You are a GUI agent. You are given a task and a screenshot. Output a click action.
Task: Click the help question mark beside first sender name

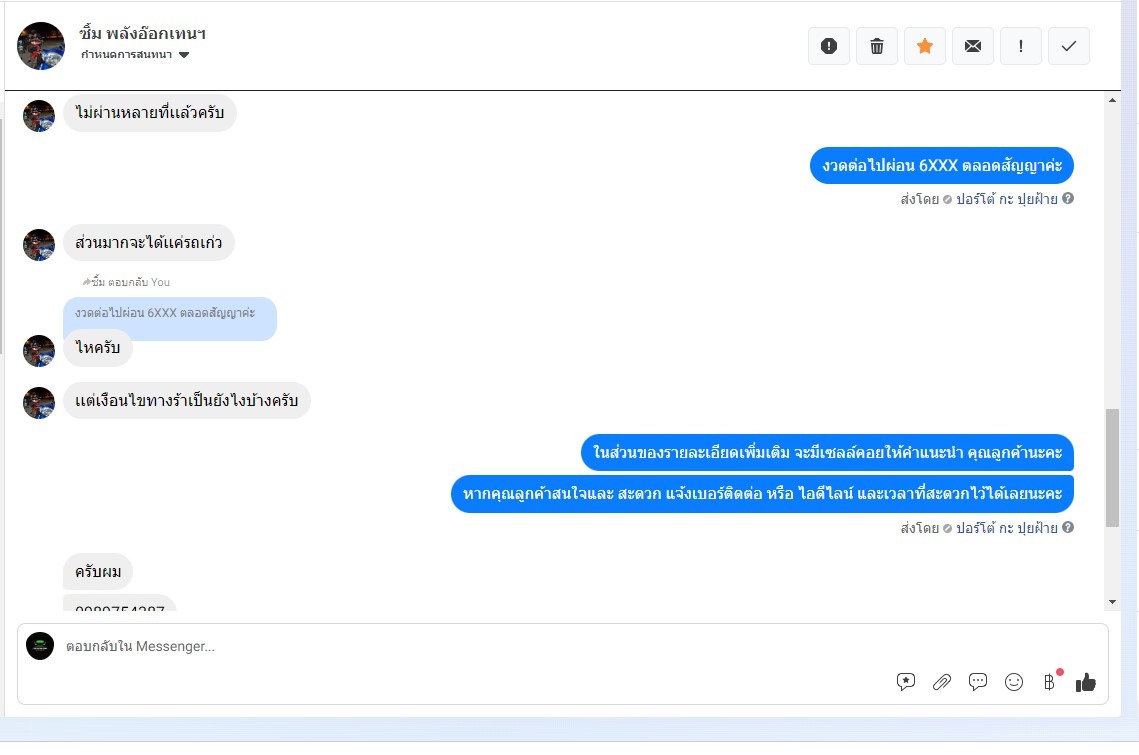(1068, 198)
